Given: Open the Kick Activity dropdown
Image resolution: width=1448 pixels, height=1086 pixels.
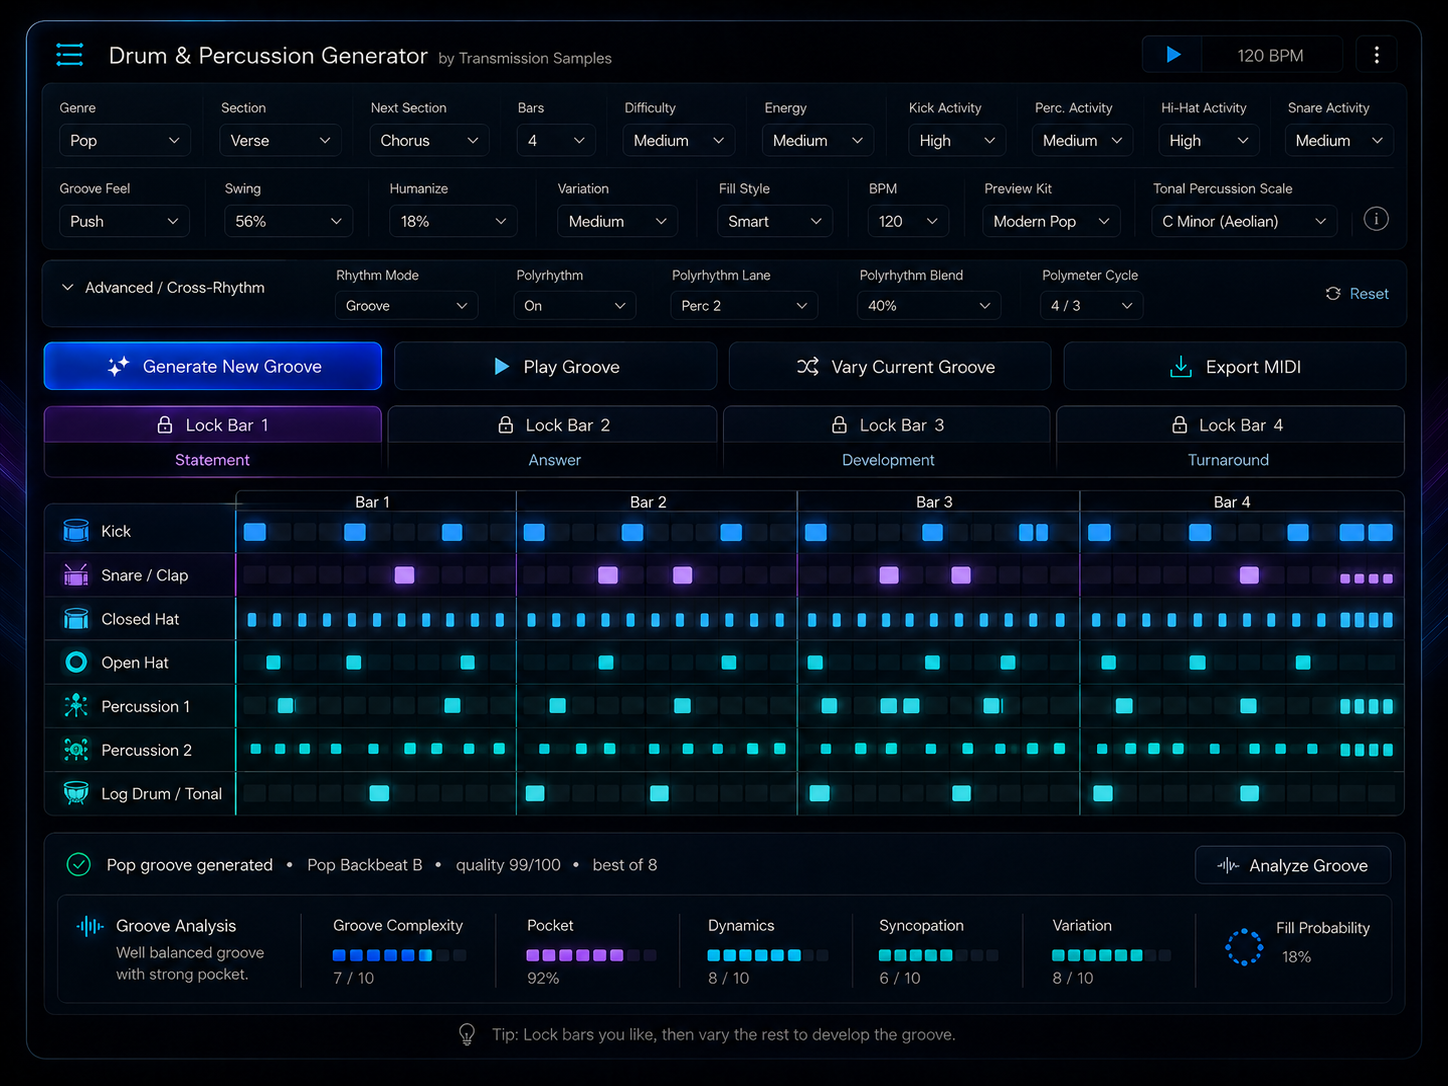Looking at the screenshot, I should pyautogui.click(x=956, y=140).
